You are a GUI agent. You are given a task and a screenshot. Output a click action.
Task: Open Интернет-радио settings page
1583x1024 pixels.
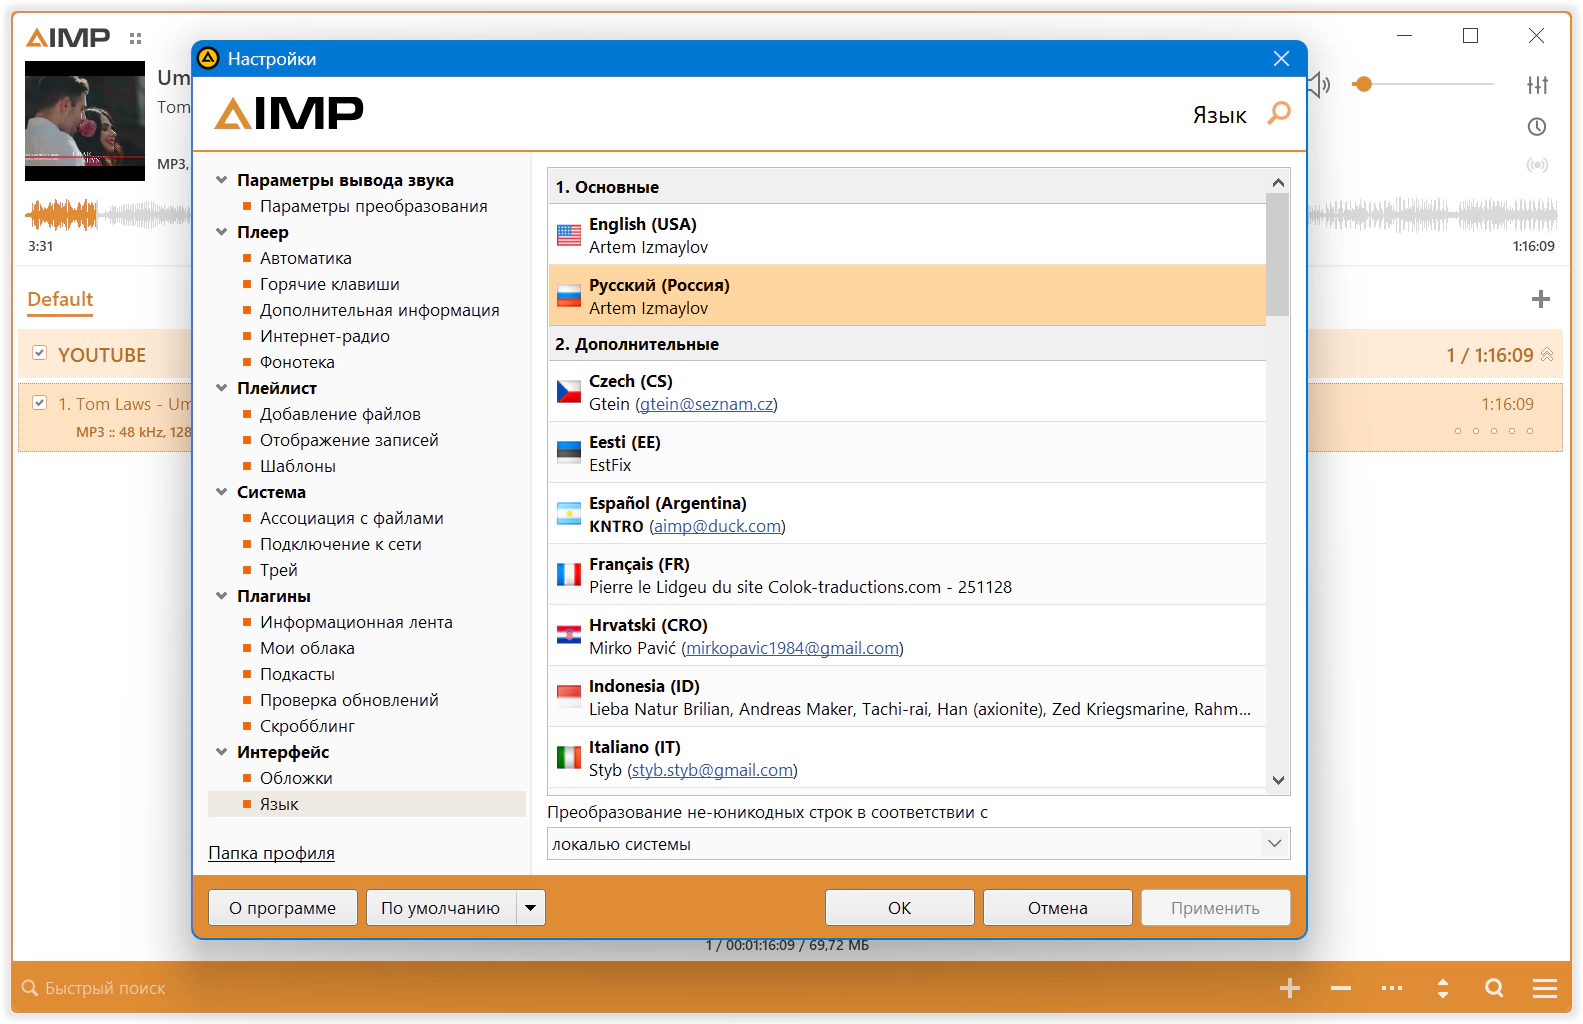[x=325, y=336]
